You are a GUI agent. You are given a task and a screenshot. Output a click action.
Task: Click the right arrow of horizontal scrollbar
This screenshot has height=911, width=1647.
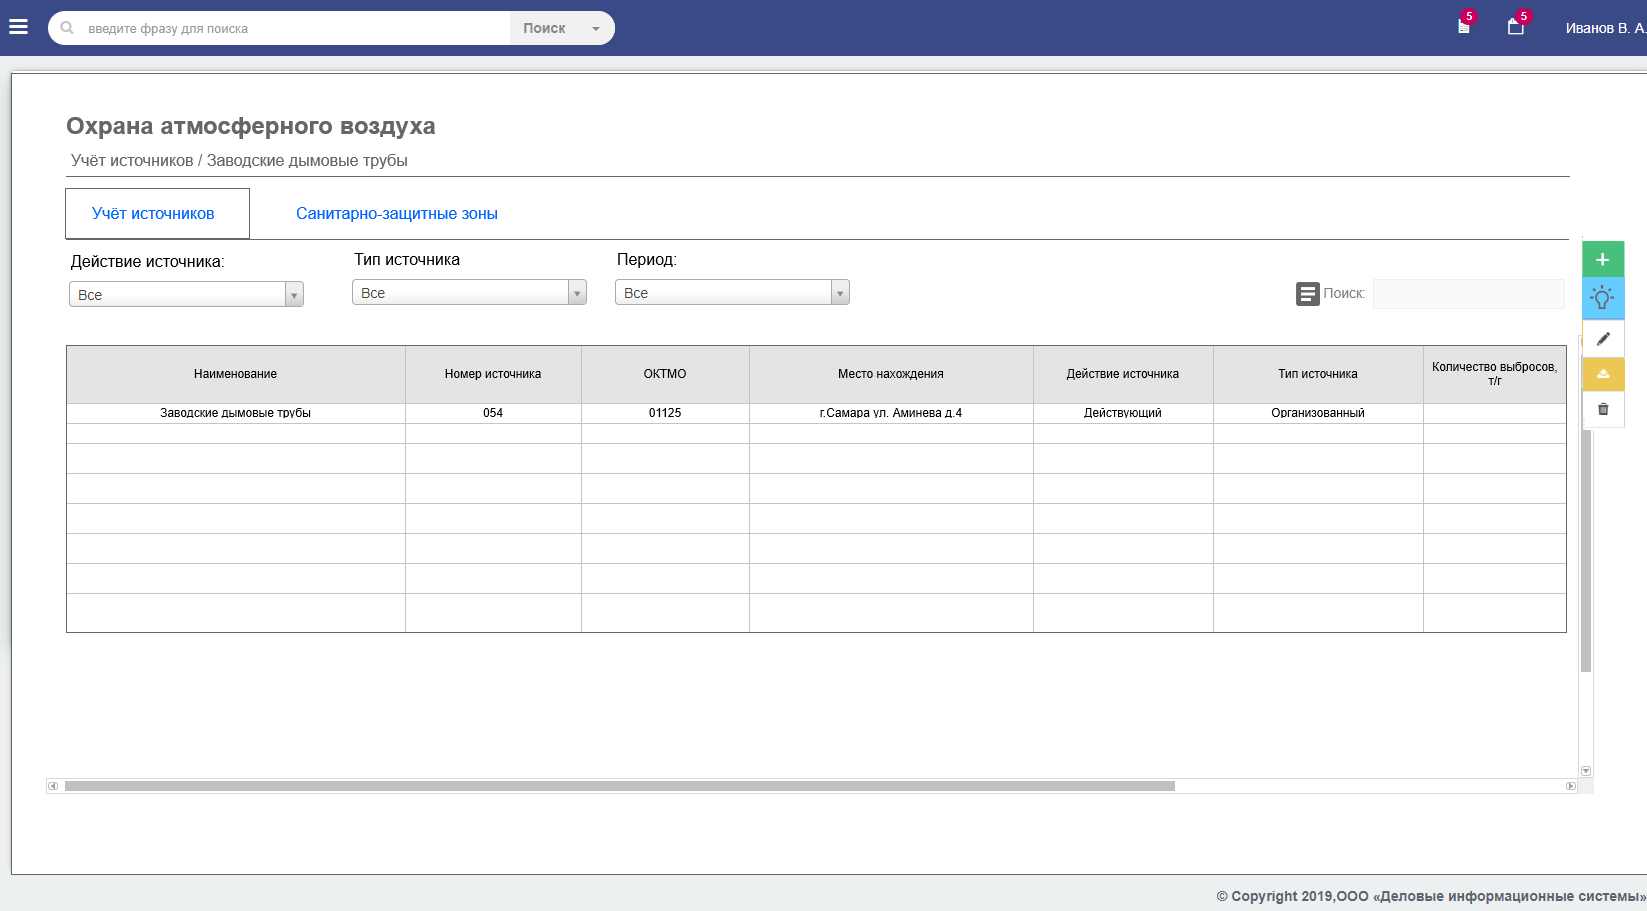[x=1571, y=786]
